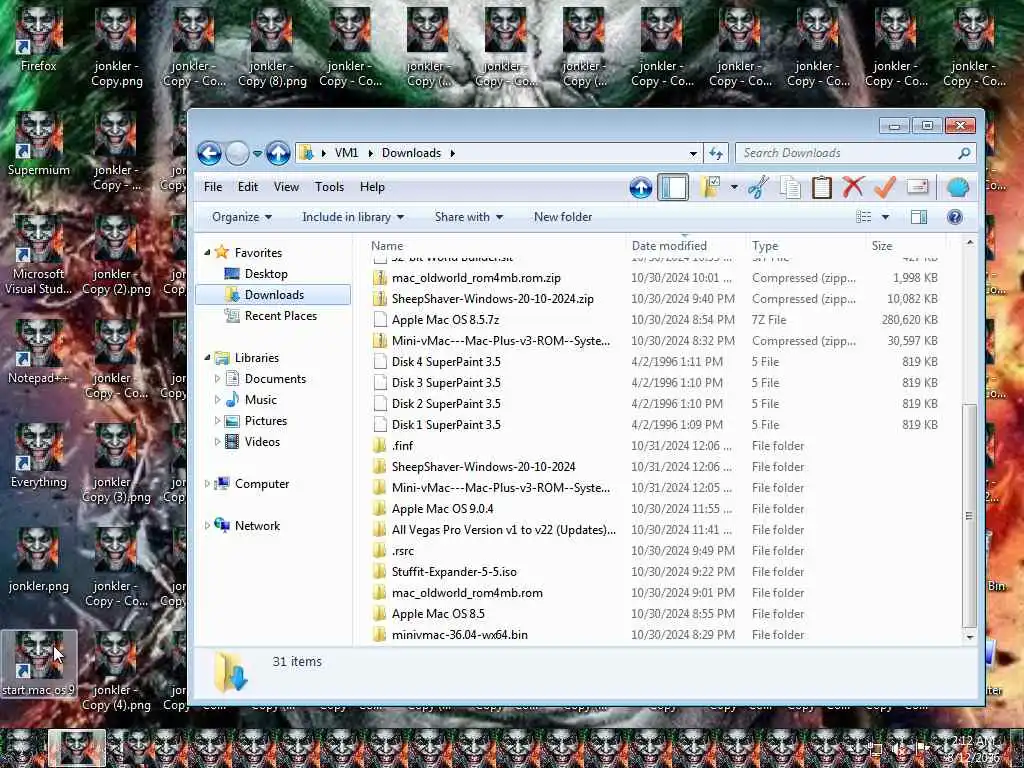This screenshot has height=768, width=1024.
Task: Select the Supermium desktop shortcut
Action: [x=39, y=144]
